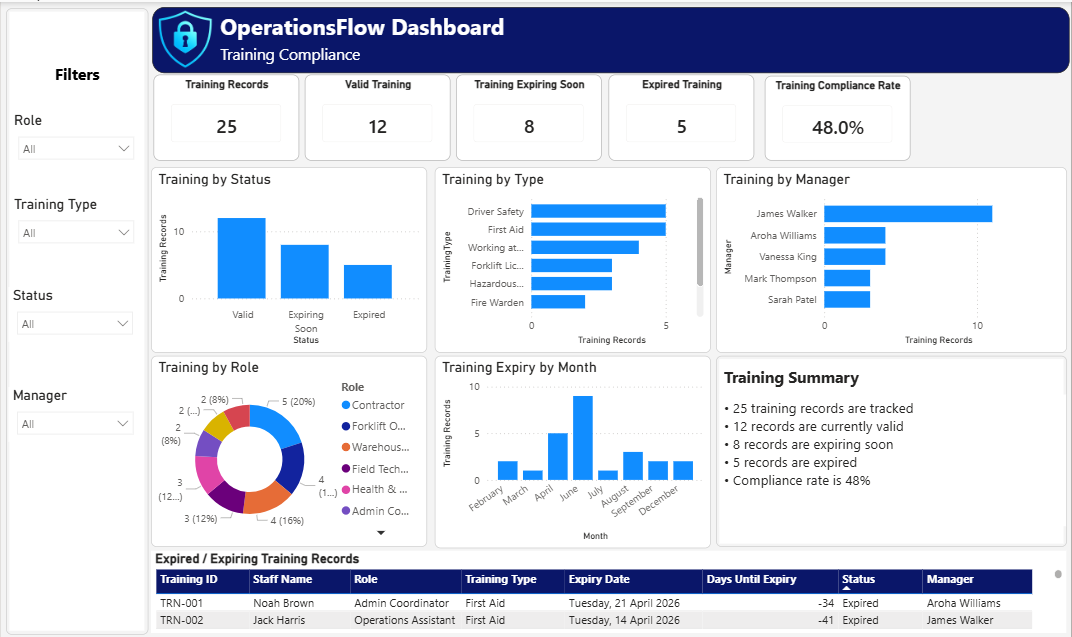Screen dimensions: 1072x637
Task: Click Forklift O... legend color marker
Action: [x=346, y=426]
